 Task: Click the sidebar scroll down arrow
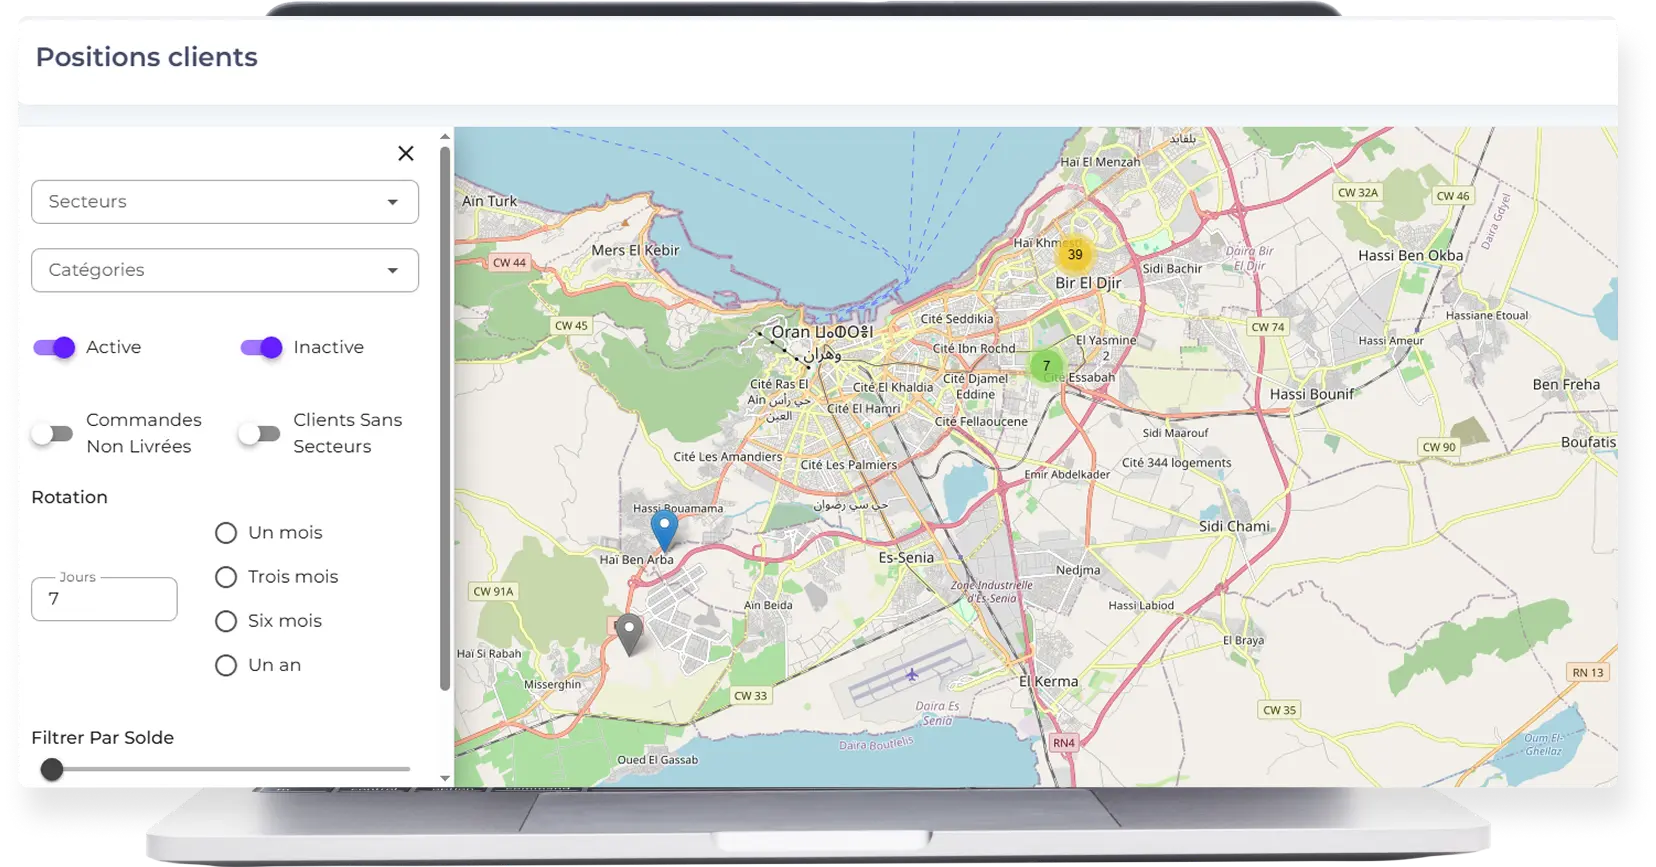[445, 778]
